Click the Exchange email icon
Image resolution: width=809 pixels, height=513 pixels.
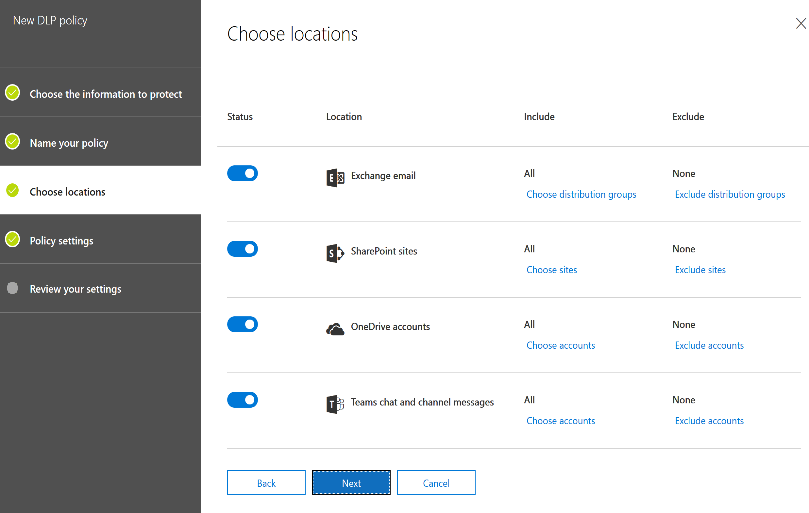(335, 178)
